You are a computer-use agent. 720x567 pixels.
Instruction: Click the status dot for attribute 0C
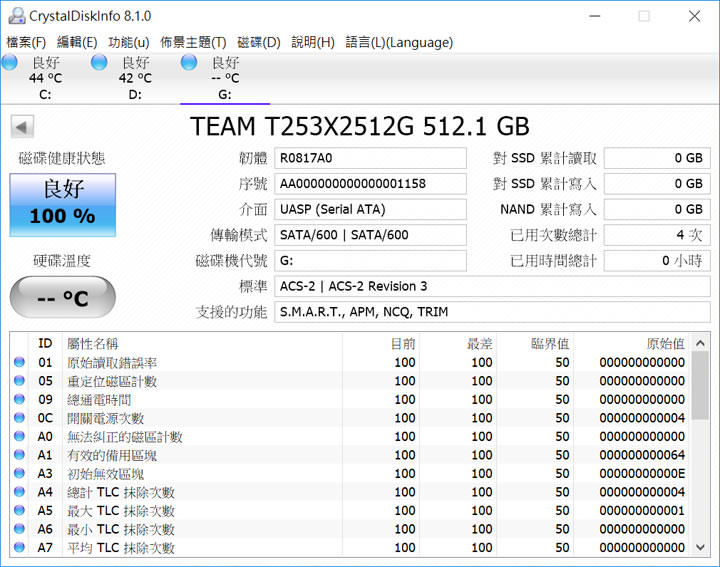pyautogui.click(x=19, y=418)
